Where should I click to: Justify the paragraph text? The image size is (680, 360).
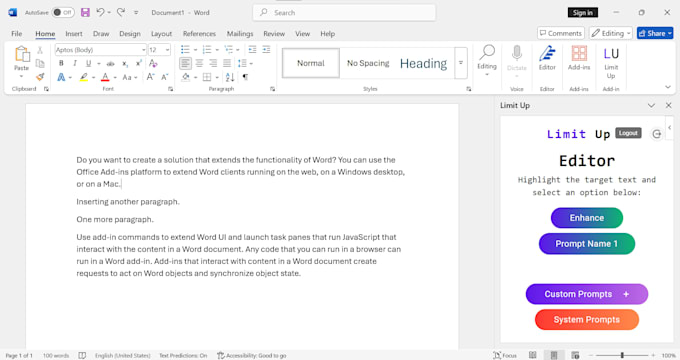pyautogui.click(x=227, y=63)
